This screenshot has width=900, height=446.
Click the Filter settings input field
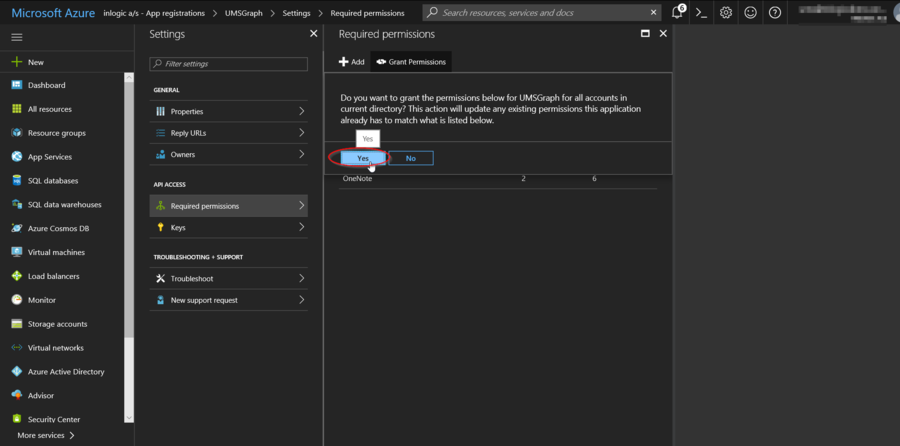(229, 64)
